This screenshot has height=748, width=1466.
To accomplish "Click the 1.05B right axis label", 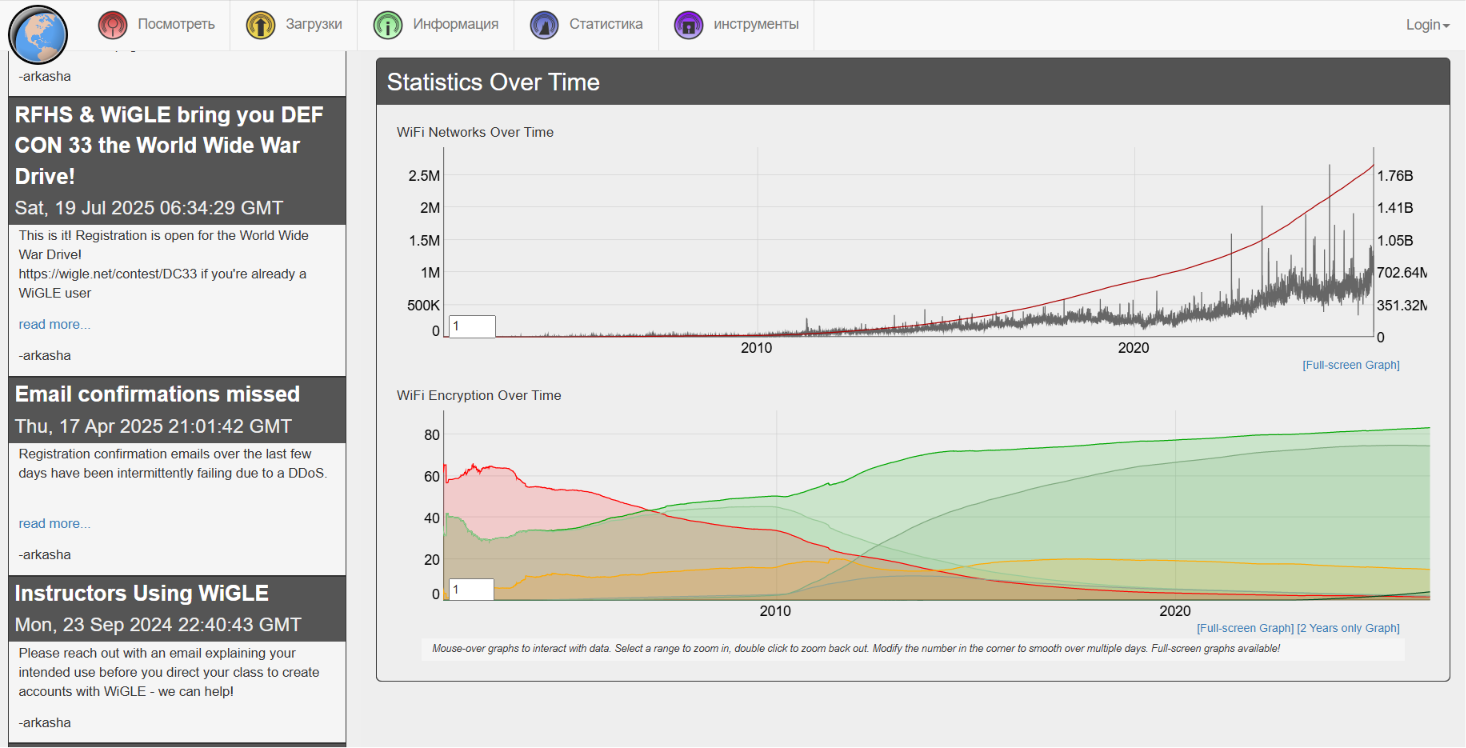I will click(x=1395, y=240).
